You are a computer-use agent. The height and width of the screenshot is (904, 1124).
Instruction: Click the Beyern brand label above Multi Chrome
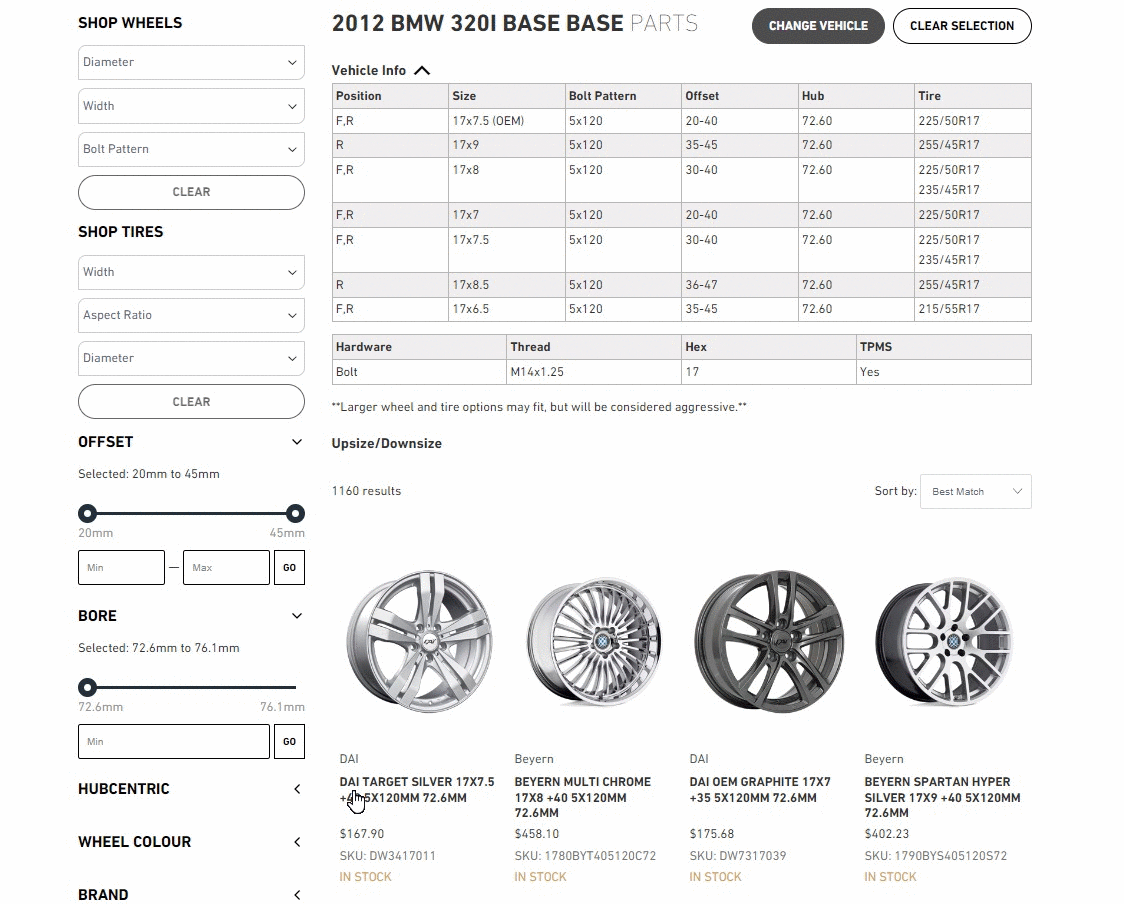[534, 758]
